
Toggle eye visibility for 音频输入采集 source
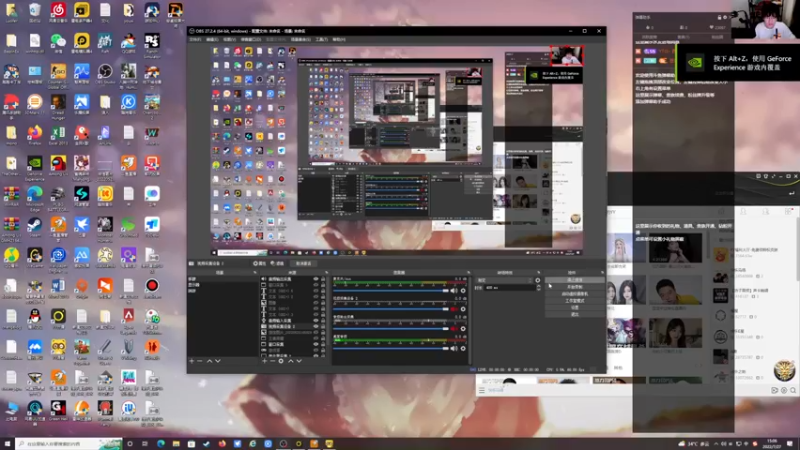(x=316, y=320)
